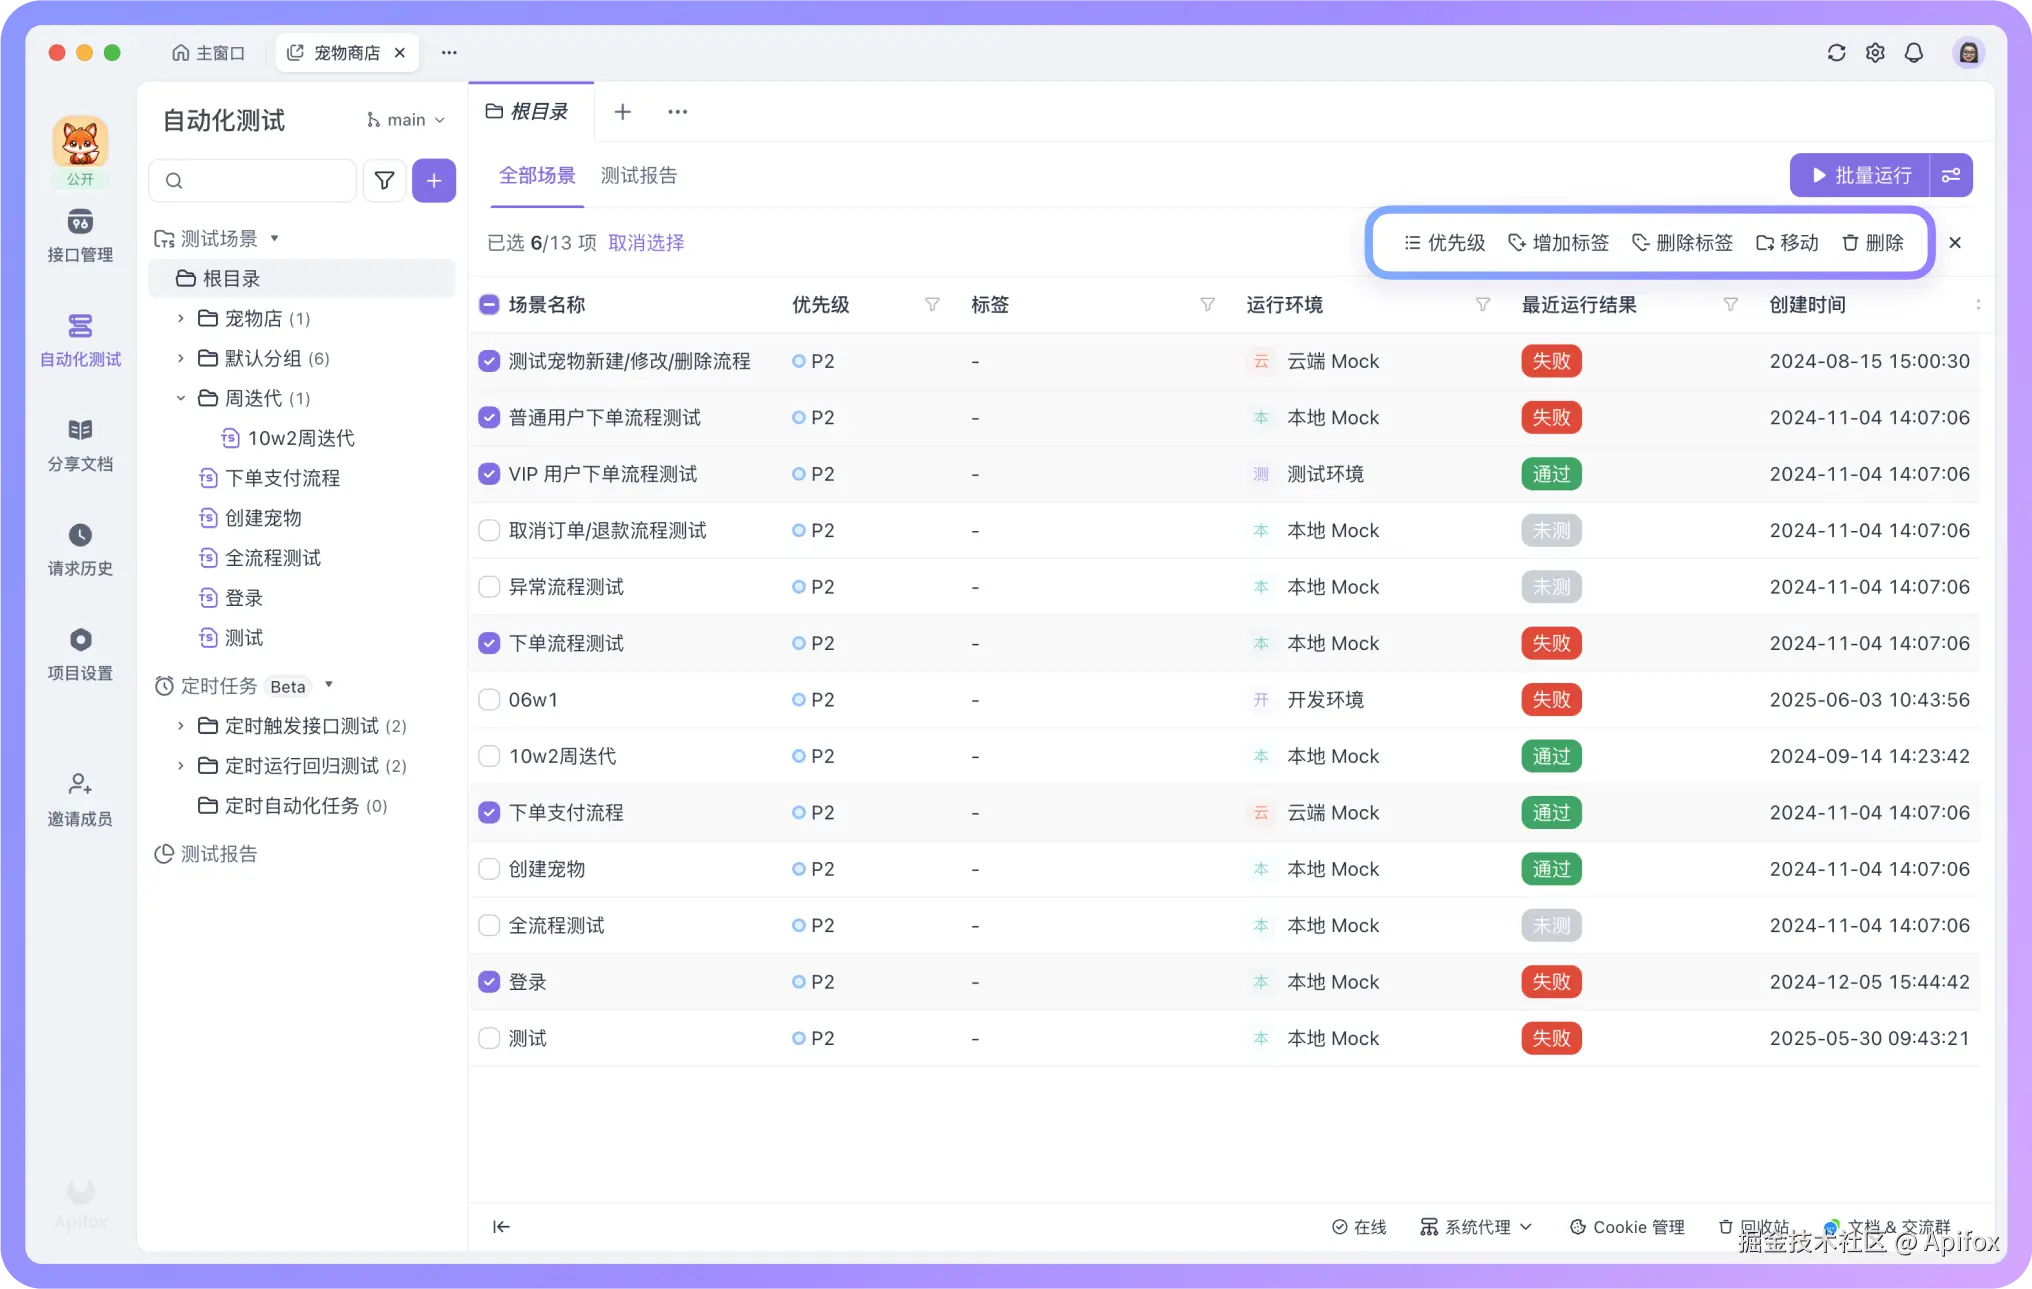Click the sidebar search input field
The height and width of the screenshot is (1289, 2032).
point(262,181)
